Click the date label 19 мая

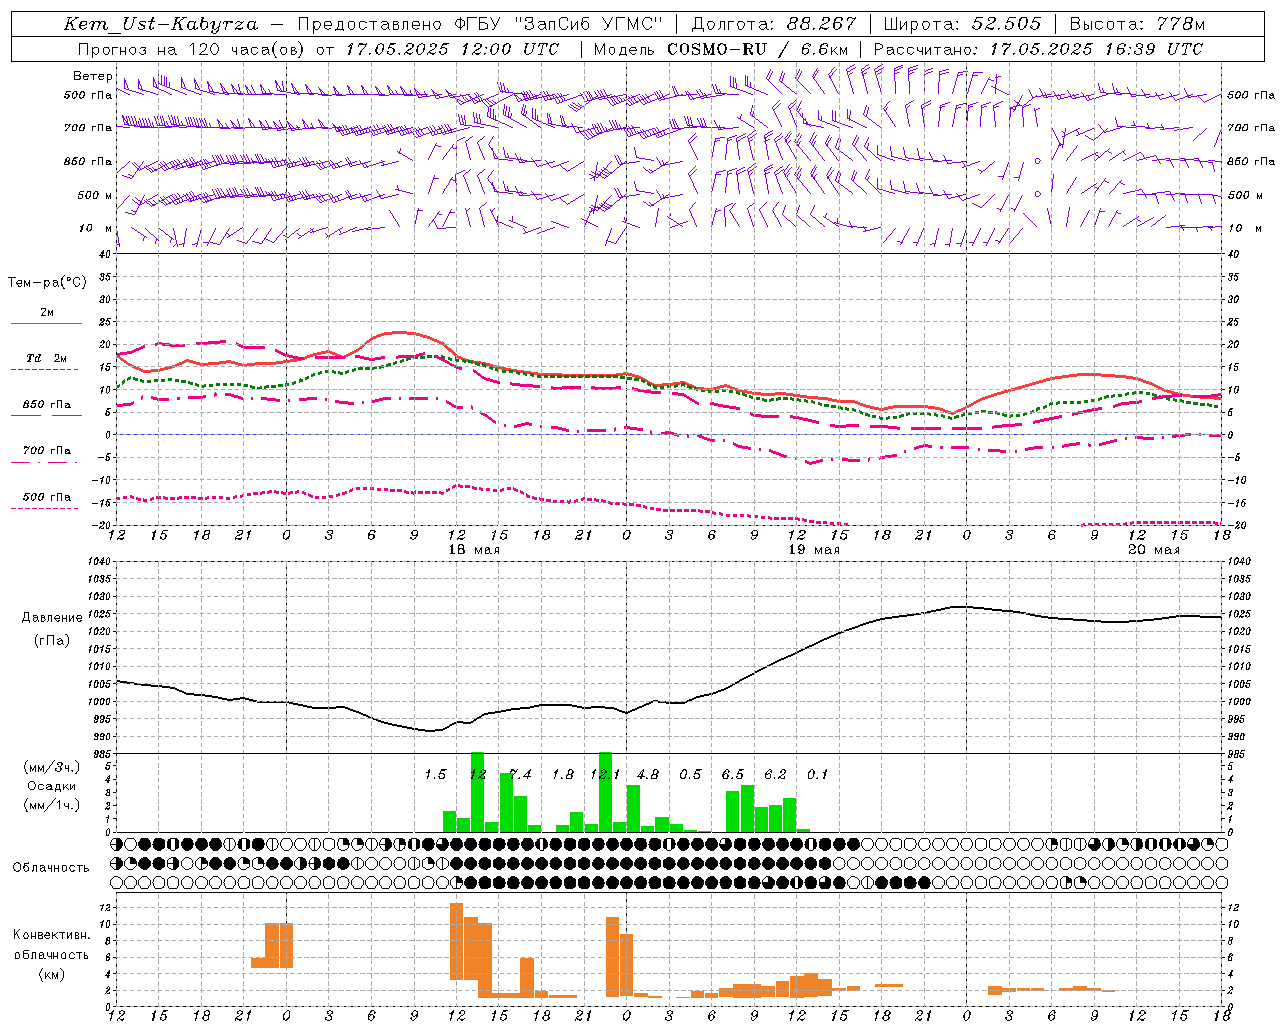pos(814,550)
